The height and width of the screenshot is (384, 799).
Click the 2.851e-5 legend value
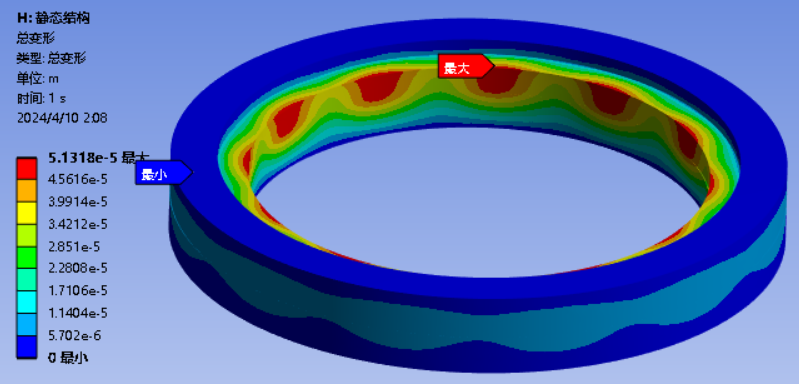(x=74, y=247)
